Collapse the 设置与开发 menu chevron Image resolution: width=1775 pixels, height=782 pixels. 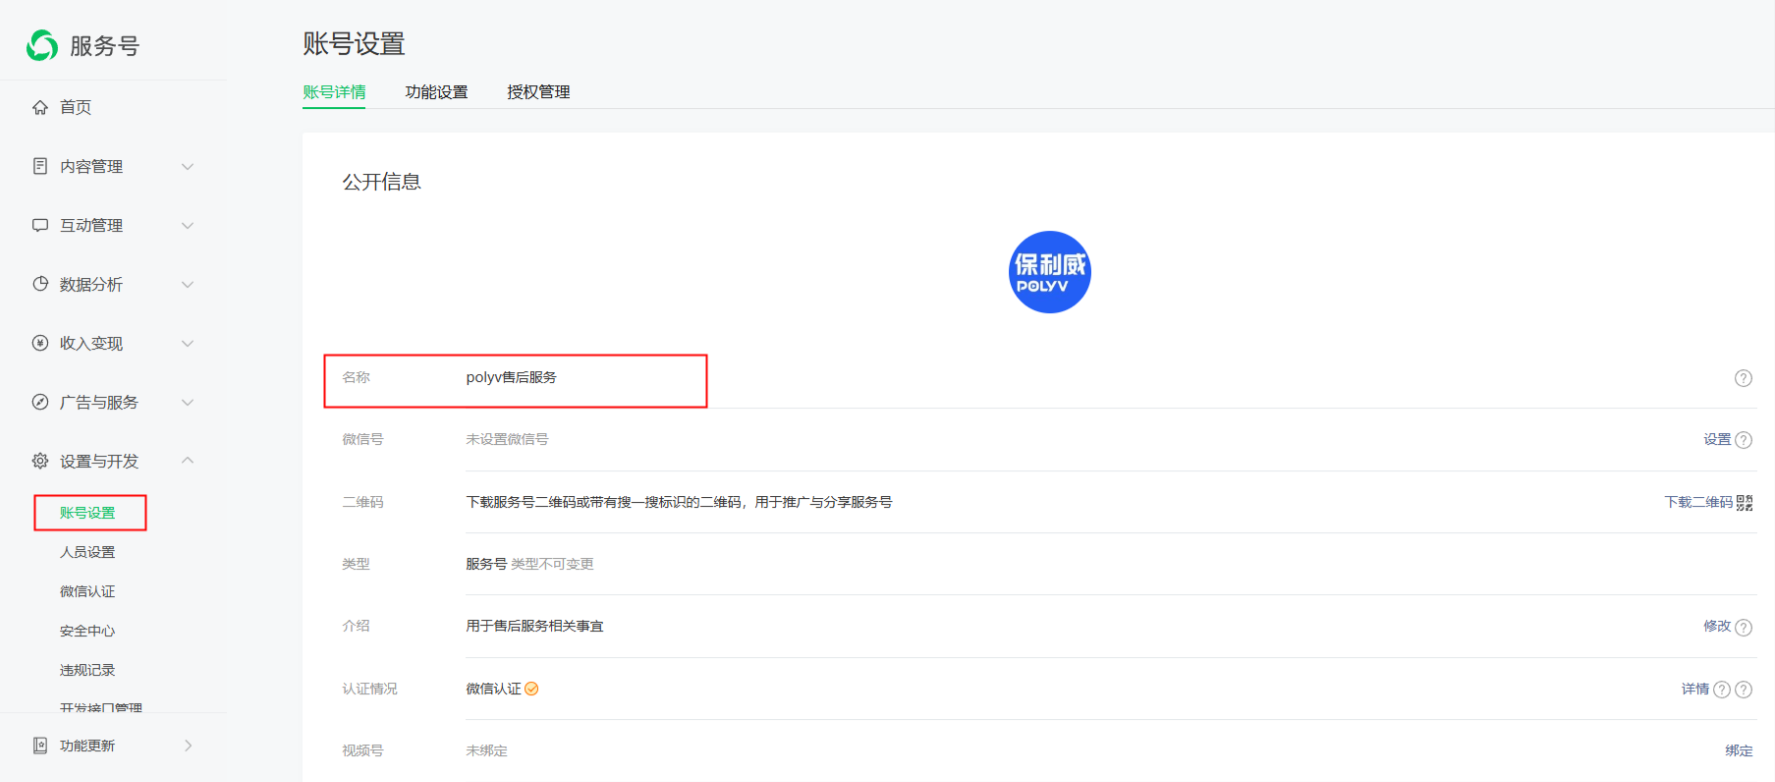click(x=187, y=460)
